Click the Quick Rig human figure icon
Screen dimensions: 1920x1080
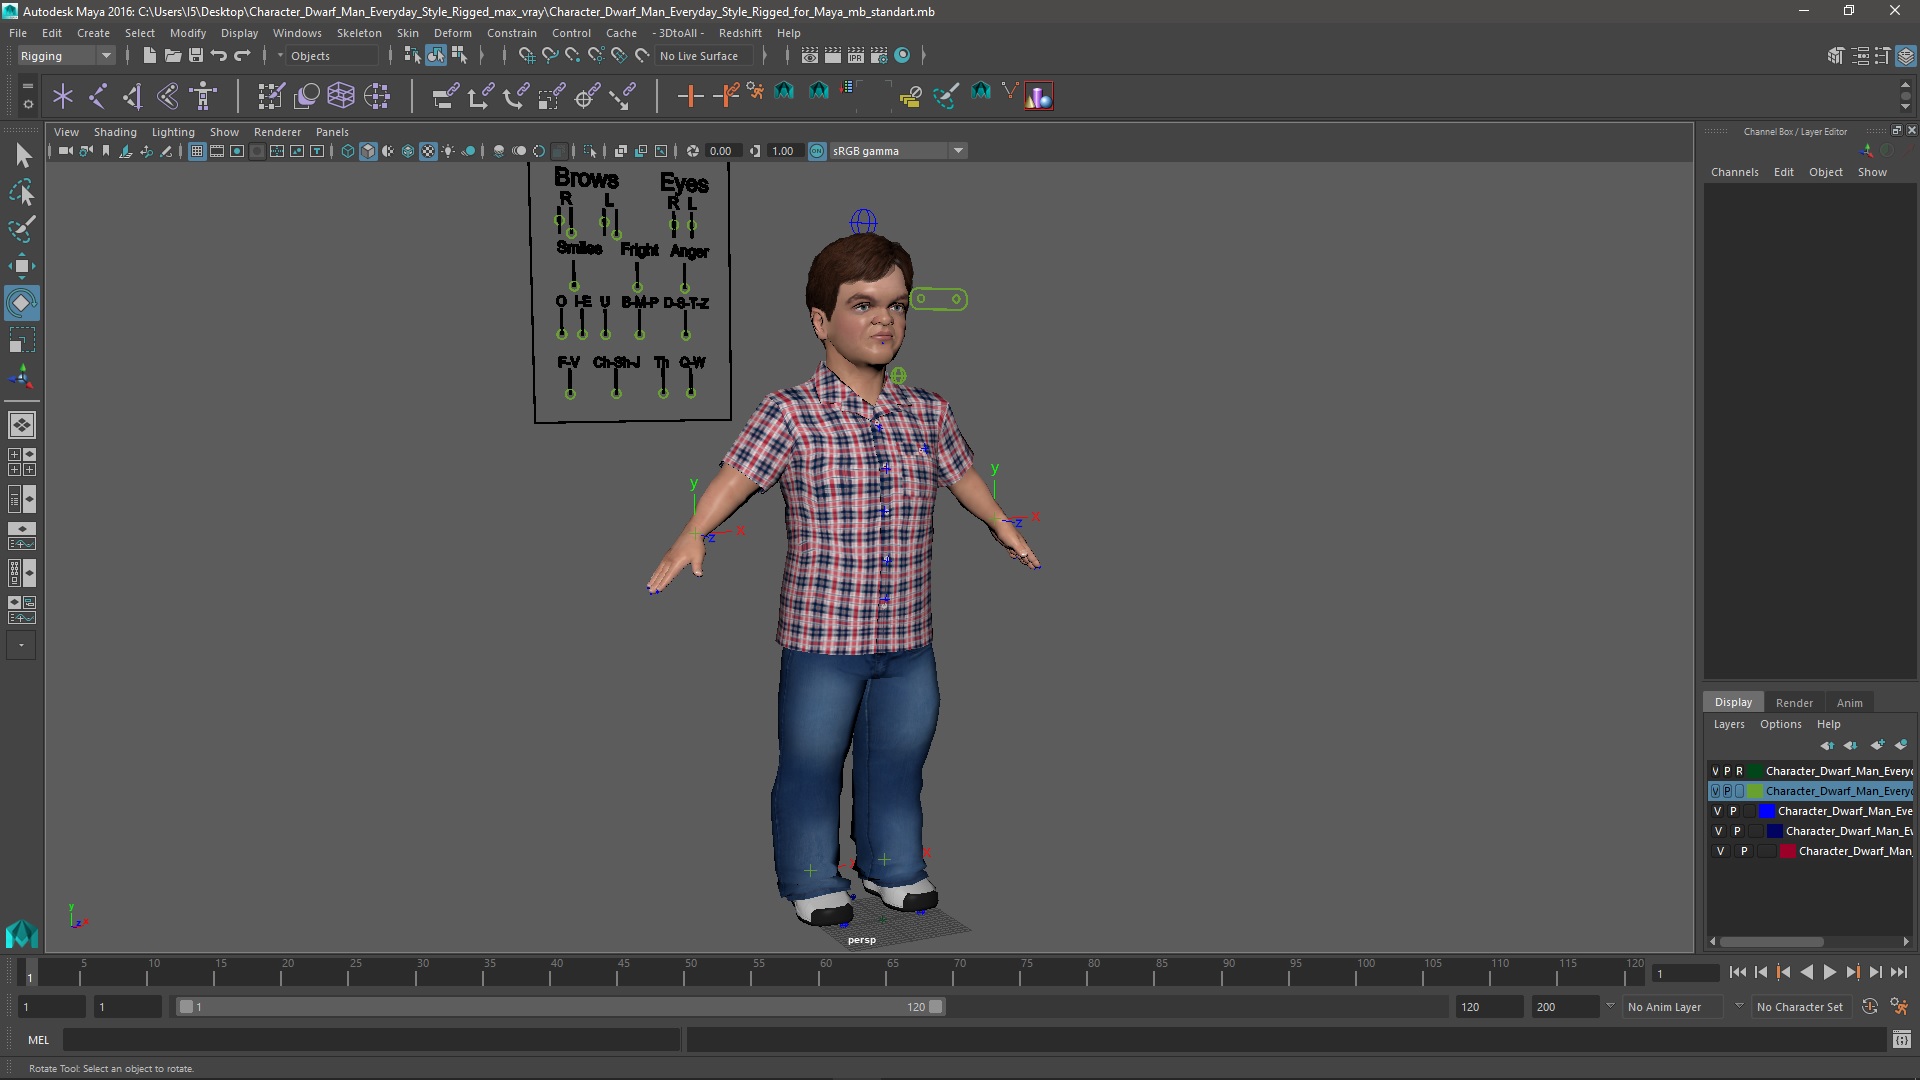(204, 96)
